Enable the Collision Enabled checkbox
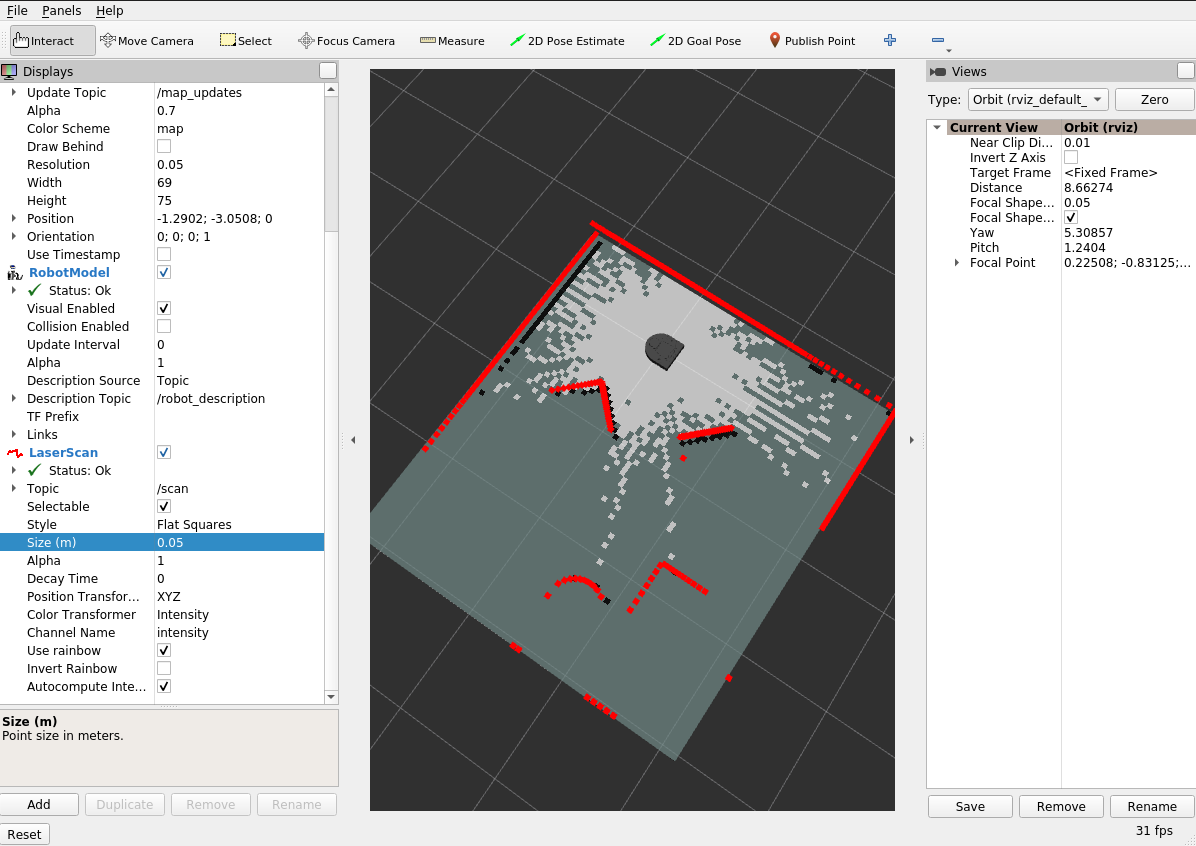Screen dimensions: 1196x846 pyautogui.click(x=164, y=326)
